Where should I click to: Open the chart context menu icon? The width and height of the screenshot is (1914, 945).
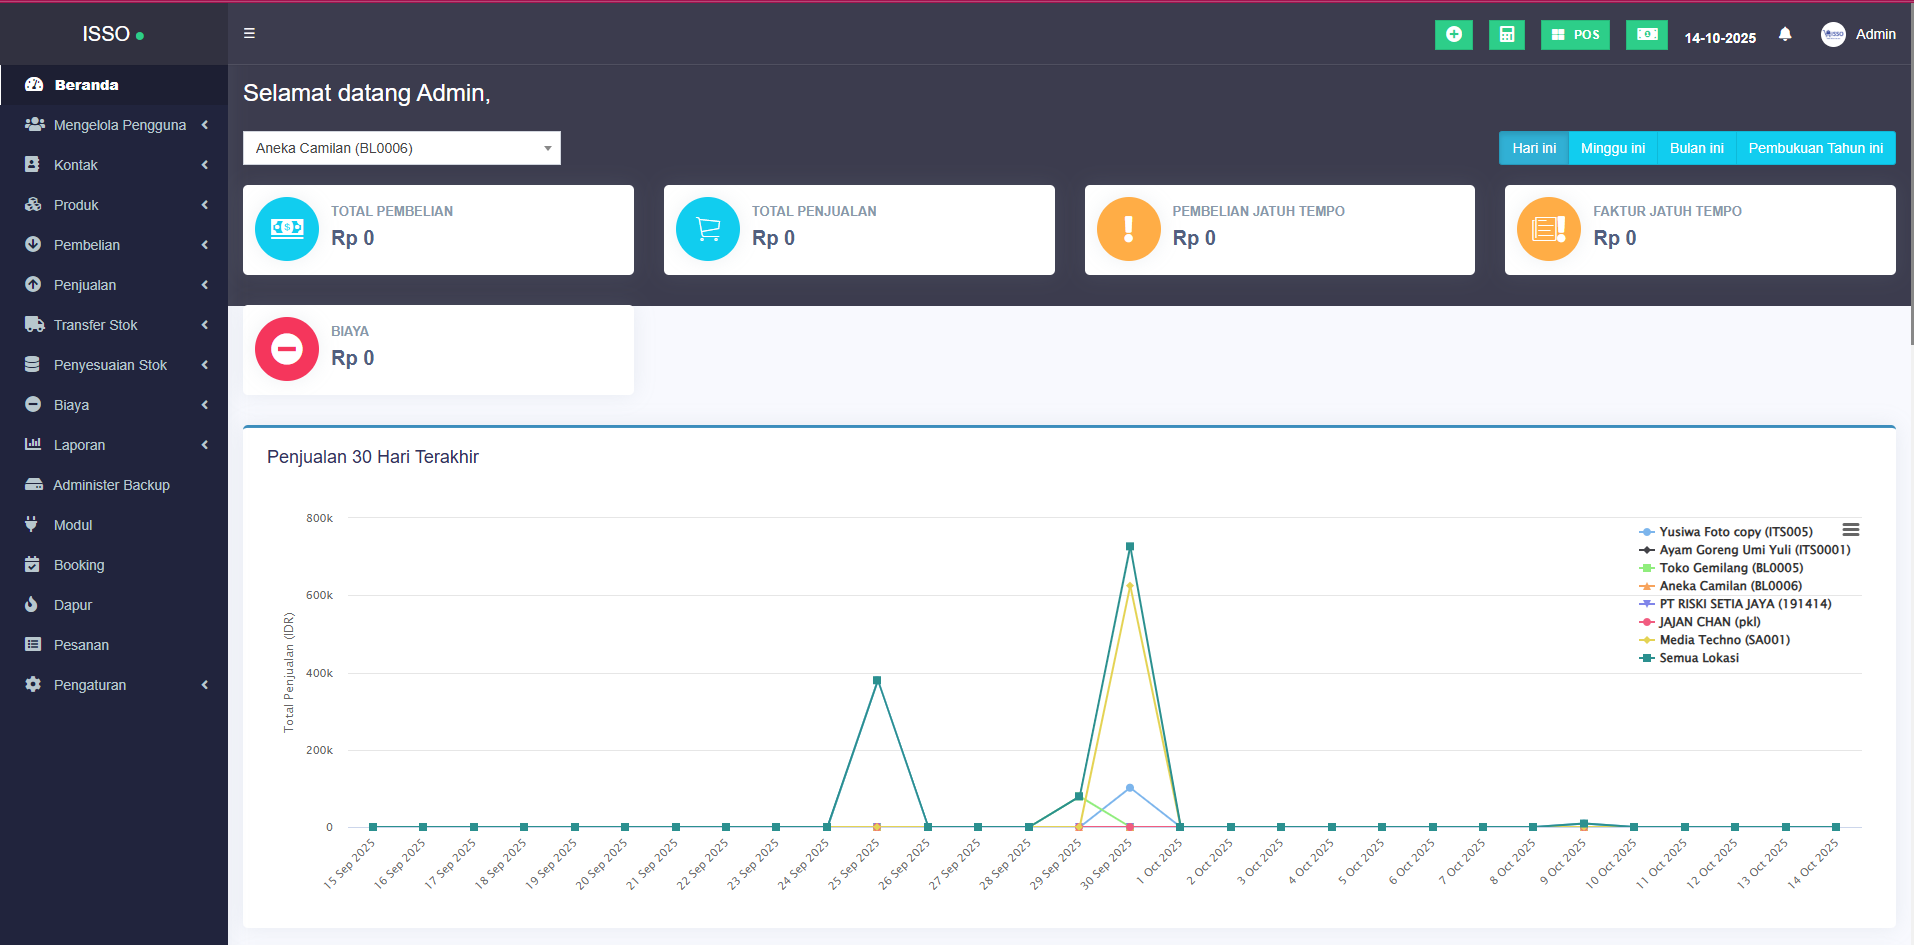(1851, 530)
